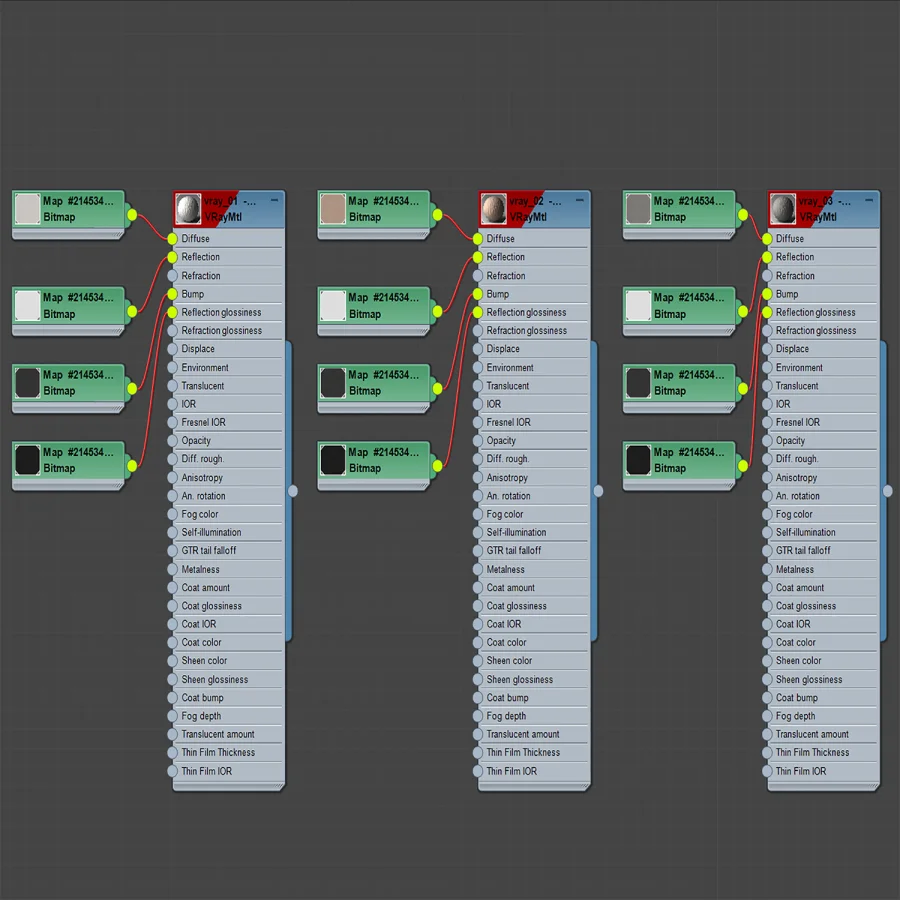Click the Diffuse input socket on vray_01
This screenshot has width=900, height=900.
(172, 238)
